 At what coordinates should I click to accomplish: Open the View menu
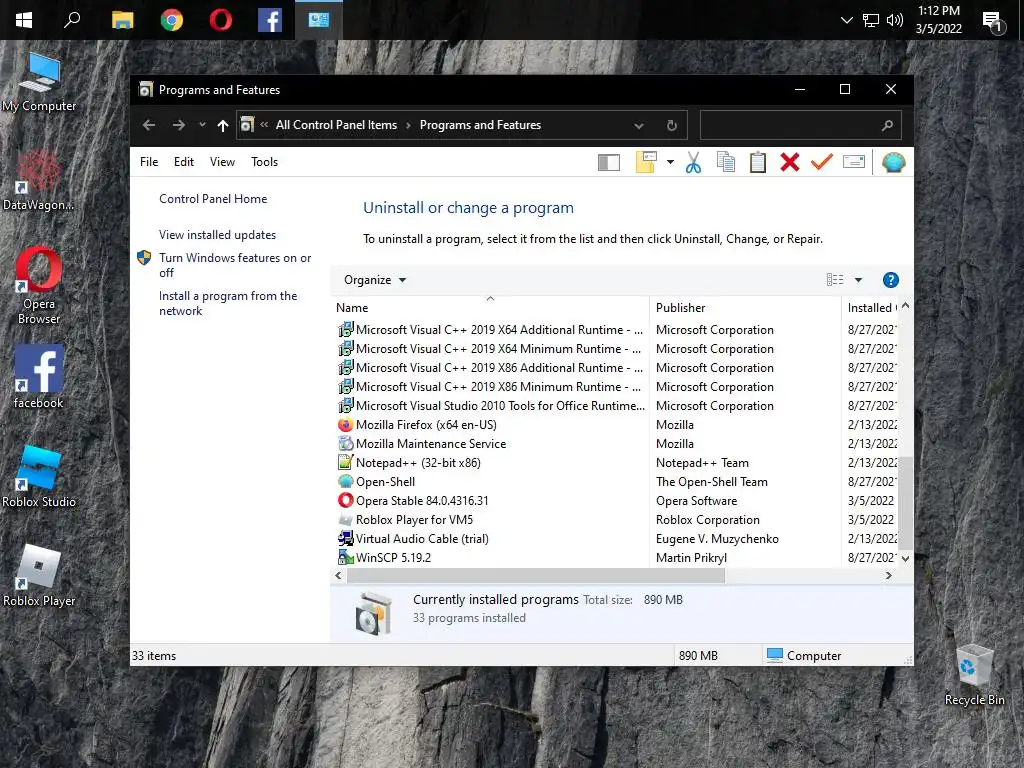click(x=222, y=162)
